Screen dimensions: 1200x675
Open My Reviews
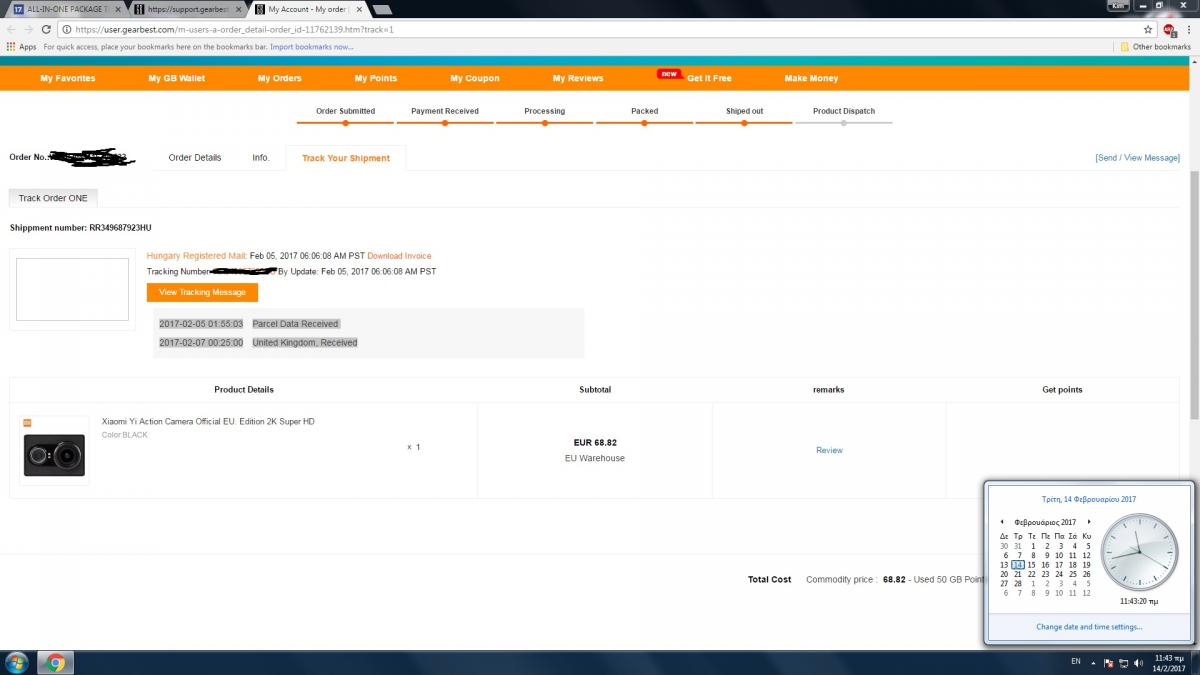click(578, 78)
